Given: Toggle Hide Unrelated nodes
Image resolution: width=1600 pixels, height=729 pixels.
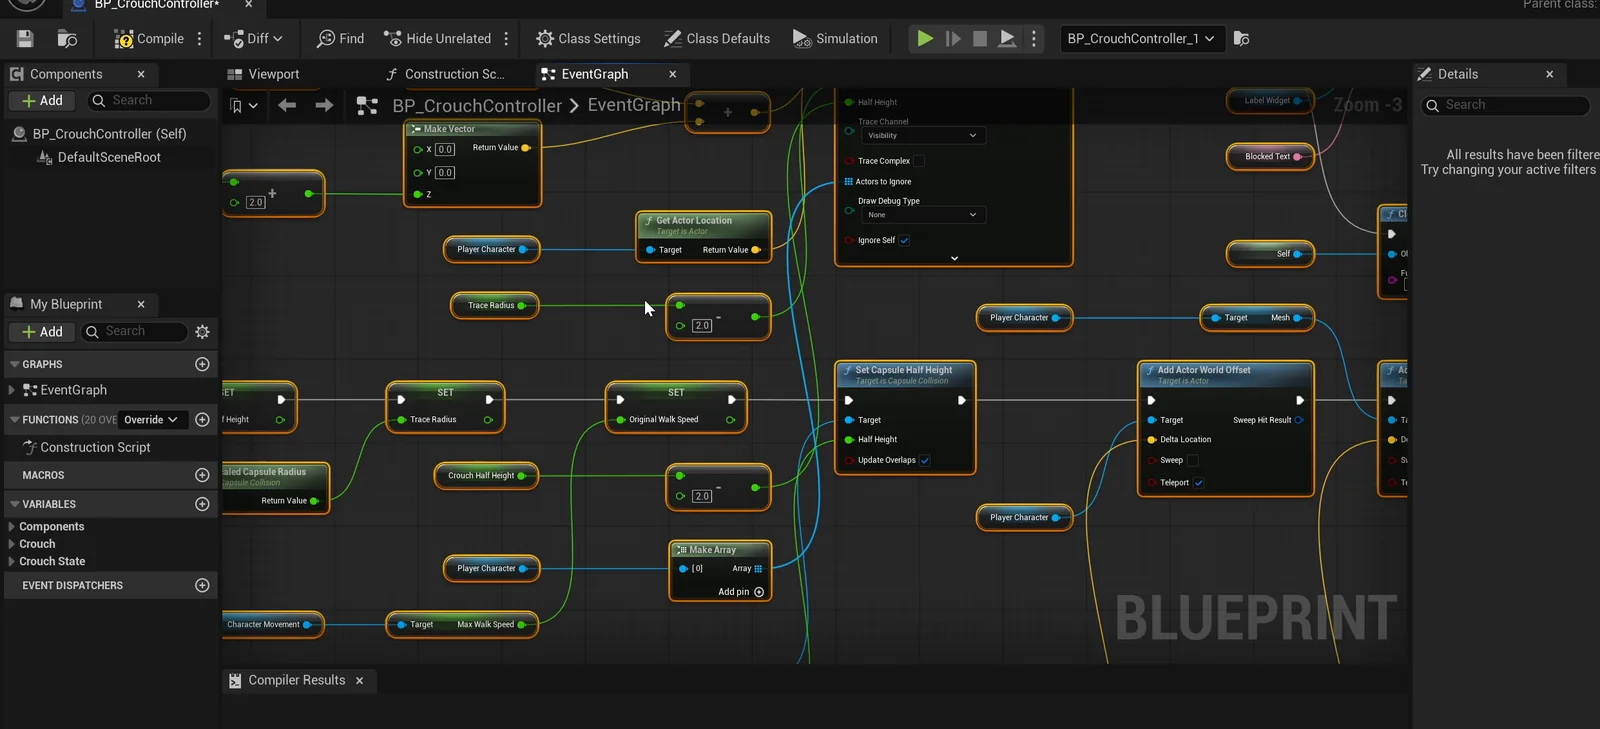Looking at the screenshot, I should tap(438, 39).
